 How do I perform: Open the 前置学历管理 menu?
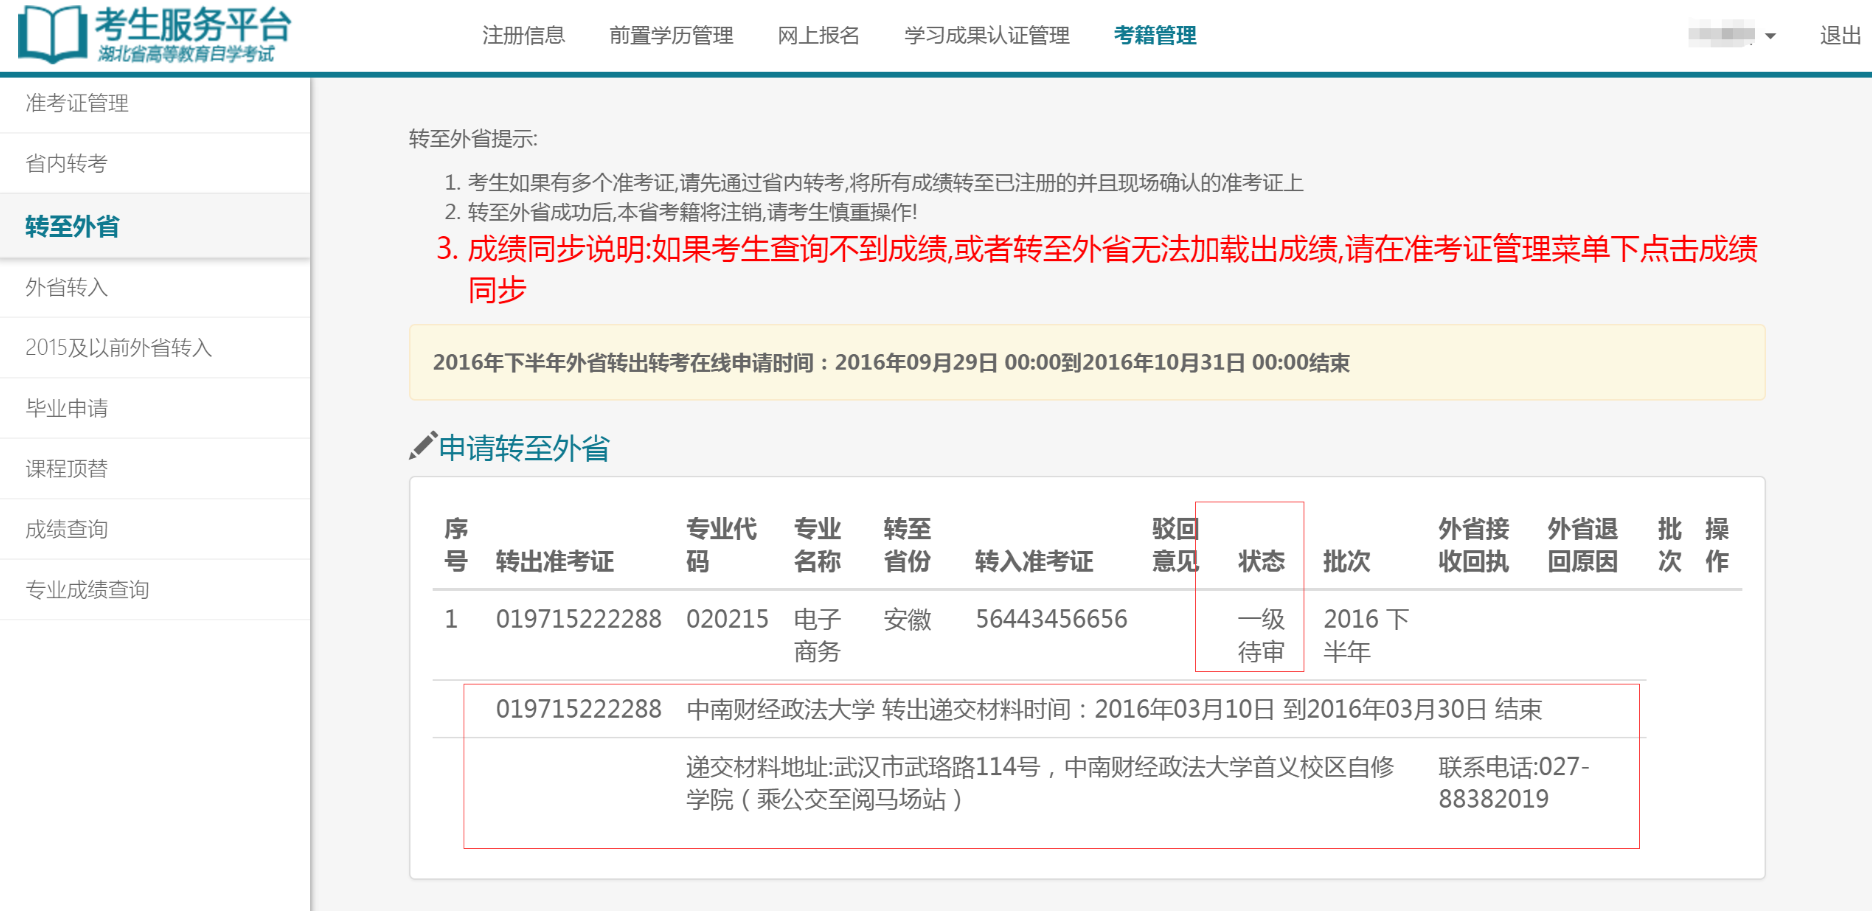click(x=671, y=36)
